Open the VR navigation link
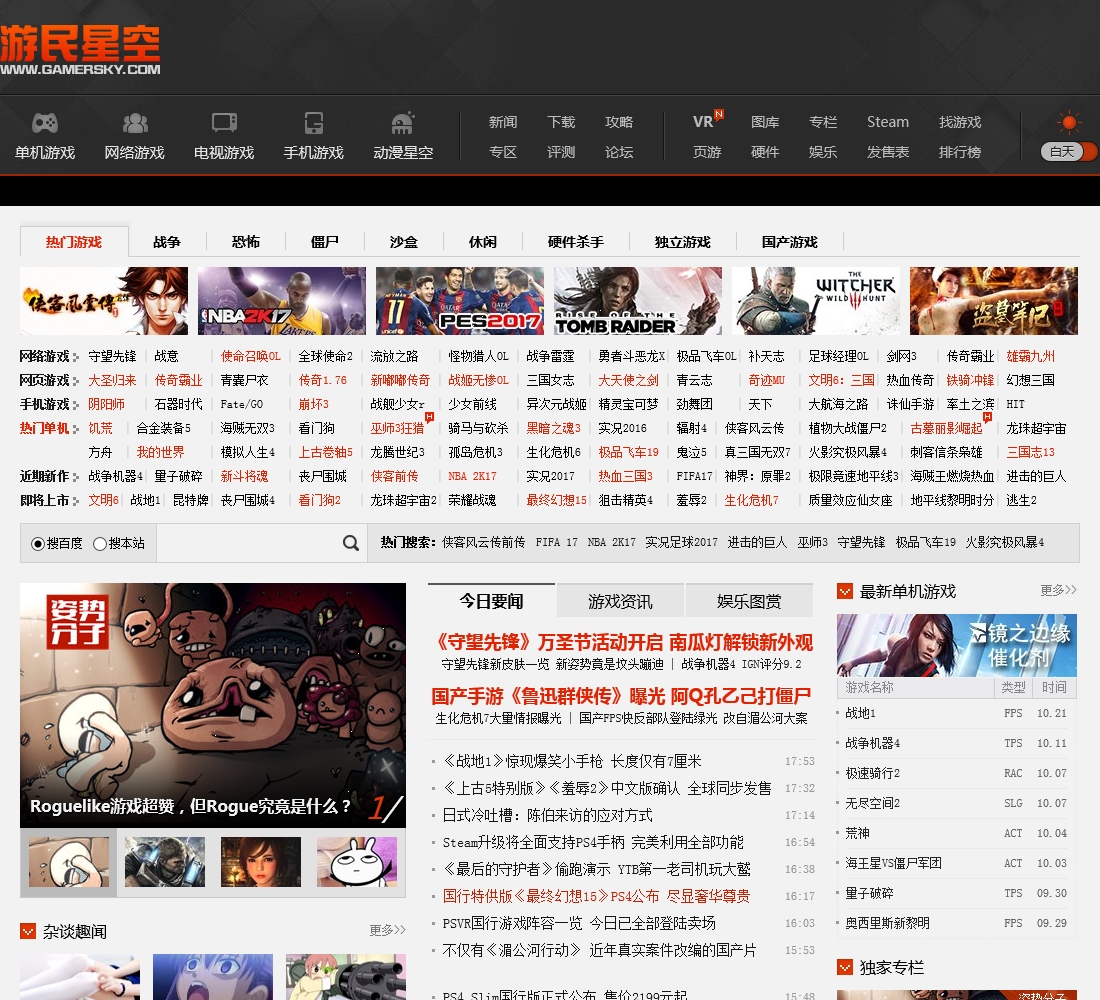Image resolution: width=1100 pixels, height=1000 pixels. click(x=703, y=122)
